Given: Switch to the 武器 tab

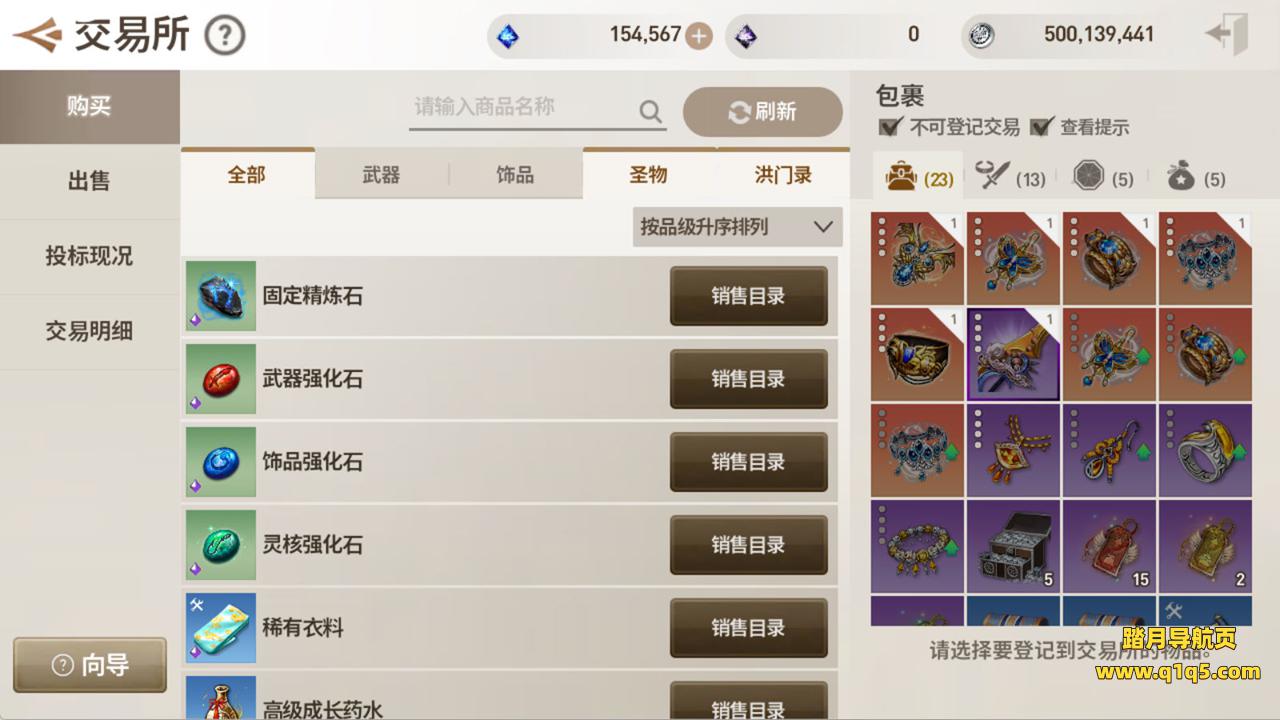Looking at the screenshot, I should 381,175.
